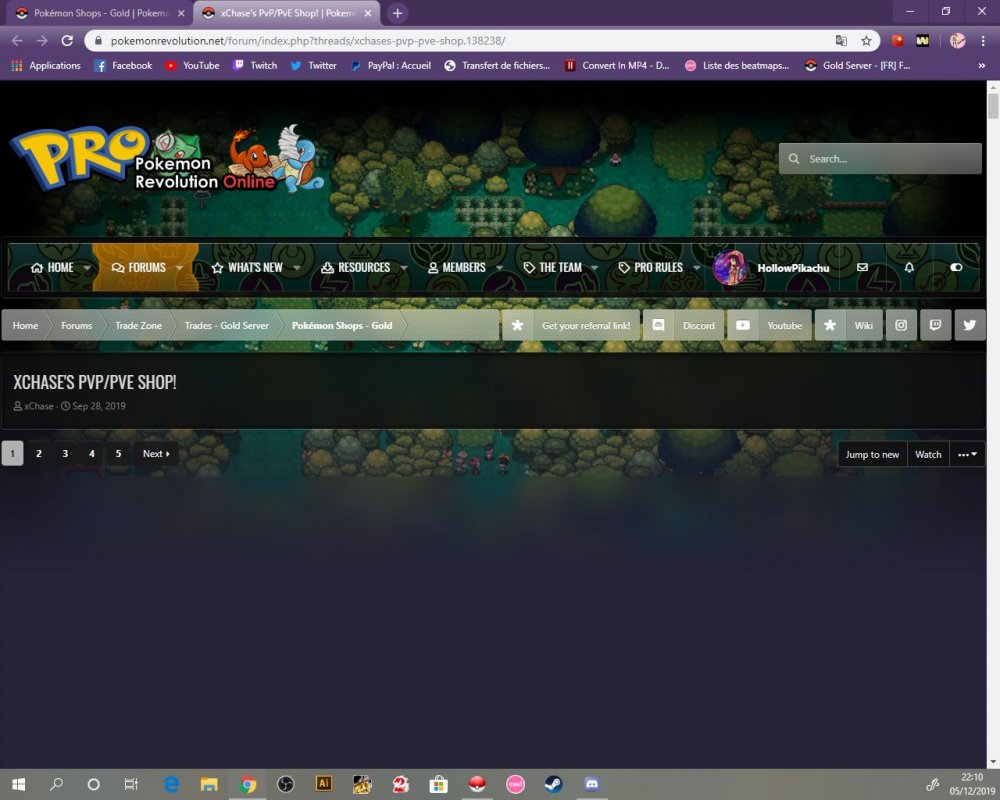Open Windows taskbar search
Image resolution: width=1000 pixels, height=800 pixels.
(x=56, y=784)
